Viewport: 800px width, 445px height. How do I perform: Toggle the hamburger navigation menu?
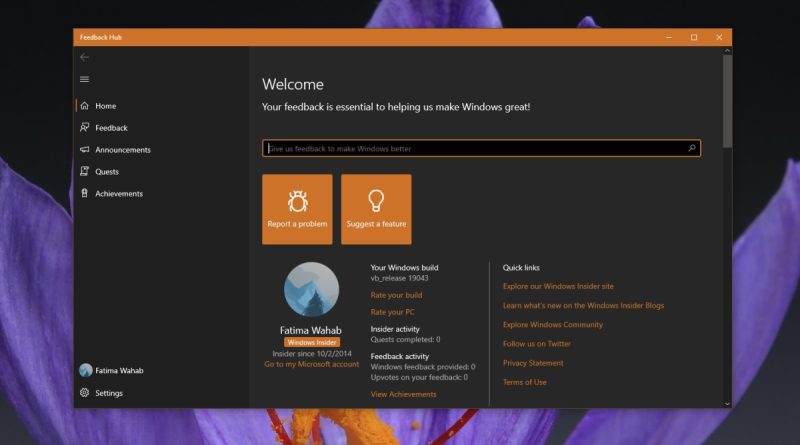85,79
